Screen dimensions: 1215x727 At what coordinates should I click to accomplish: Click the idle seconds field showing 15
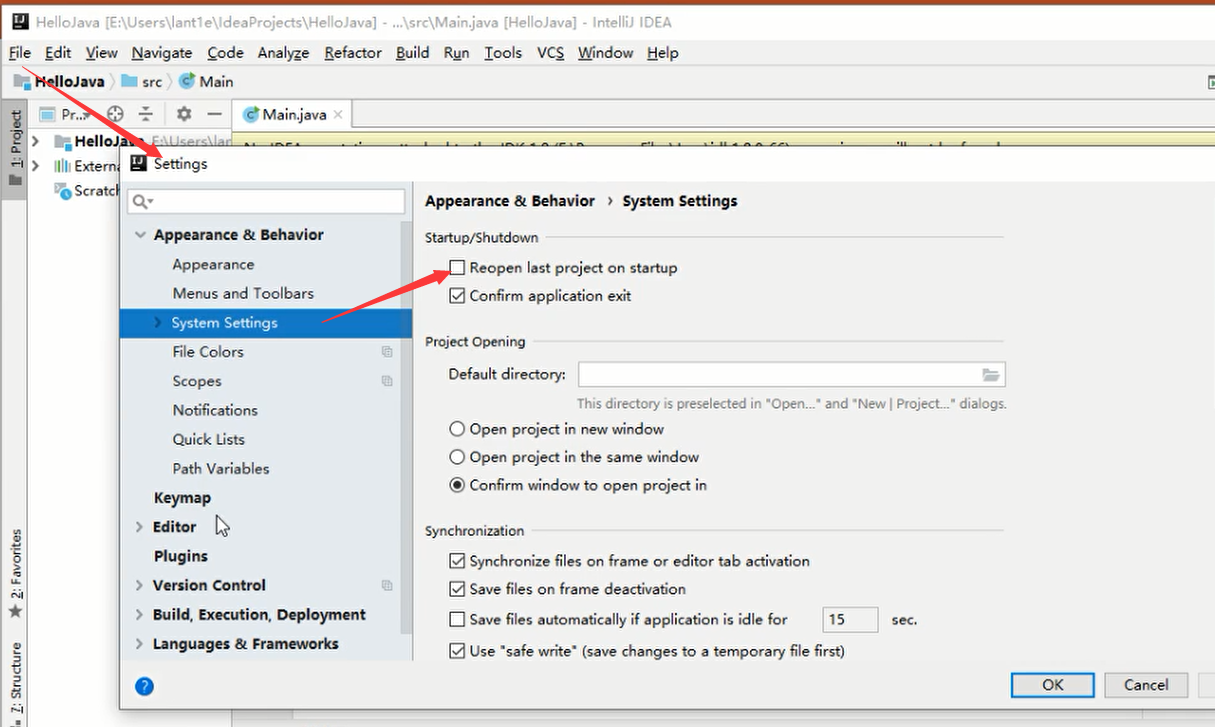click(x=850, y=620)
